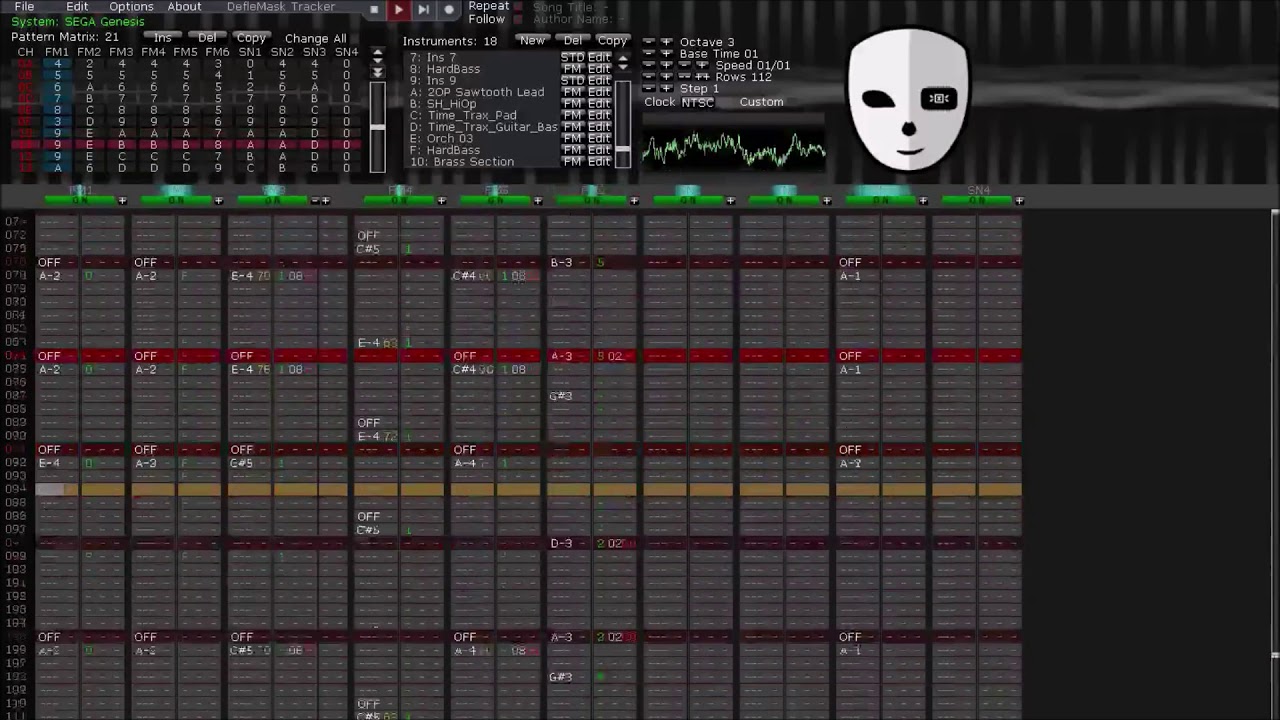Expand FM6 channel effect columns with plus
This screenshot has height=720, width=1280.
[634, 201]
